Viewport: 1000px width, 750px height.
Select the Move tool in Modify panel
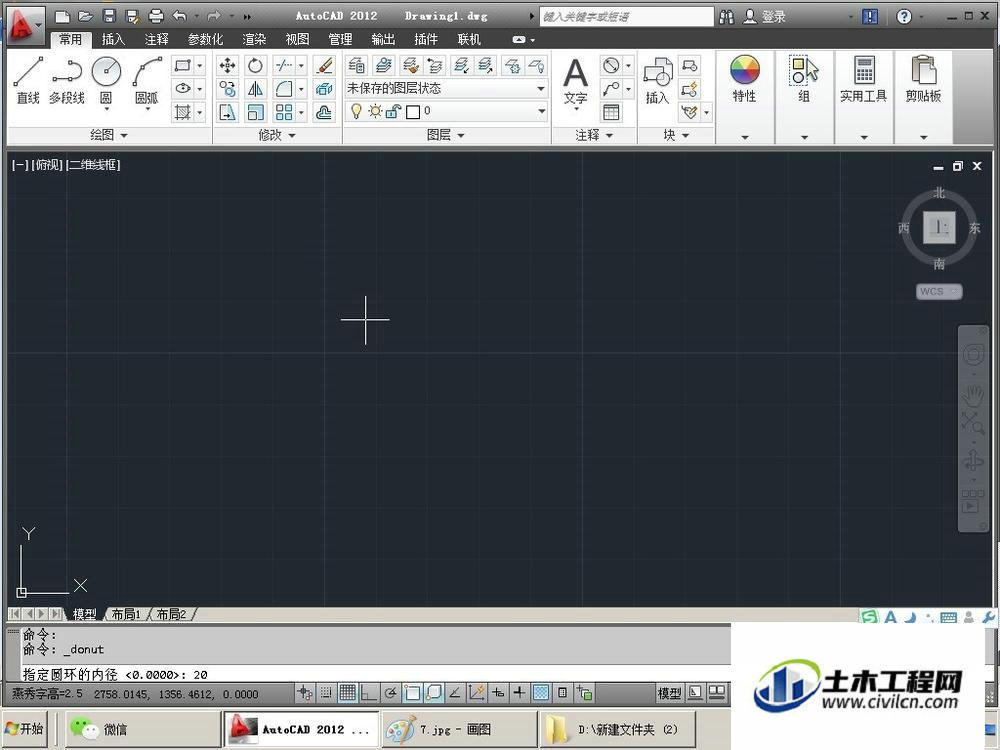pos(228,66)
